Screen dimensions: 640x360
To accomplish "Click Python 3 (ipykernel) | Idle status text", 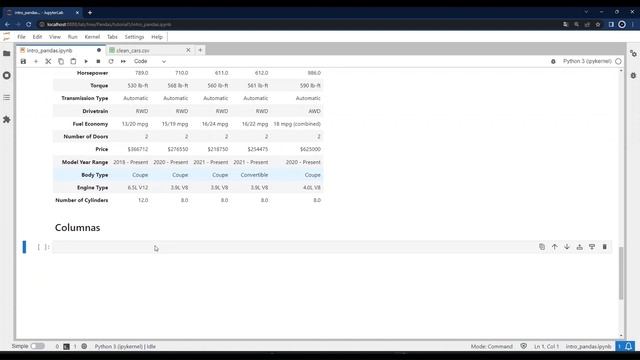I will click(125, 347).
